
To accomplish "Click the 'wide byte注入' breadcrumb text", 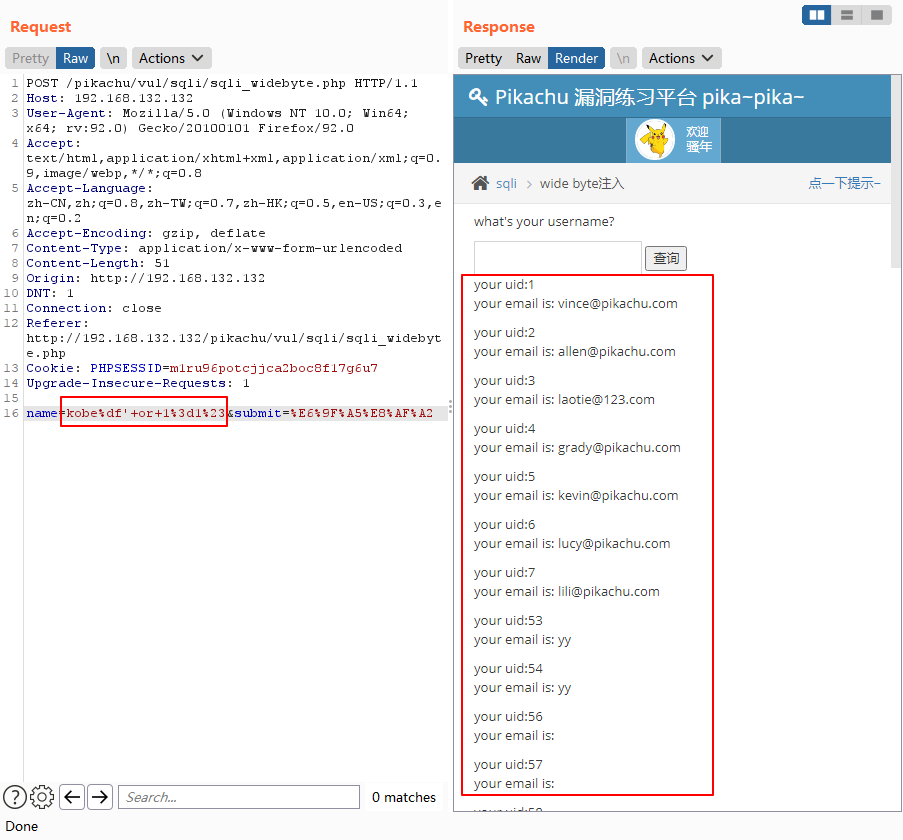I will tap(582, 183).
